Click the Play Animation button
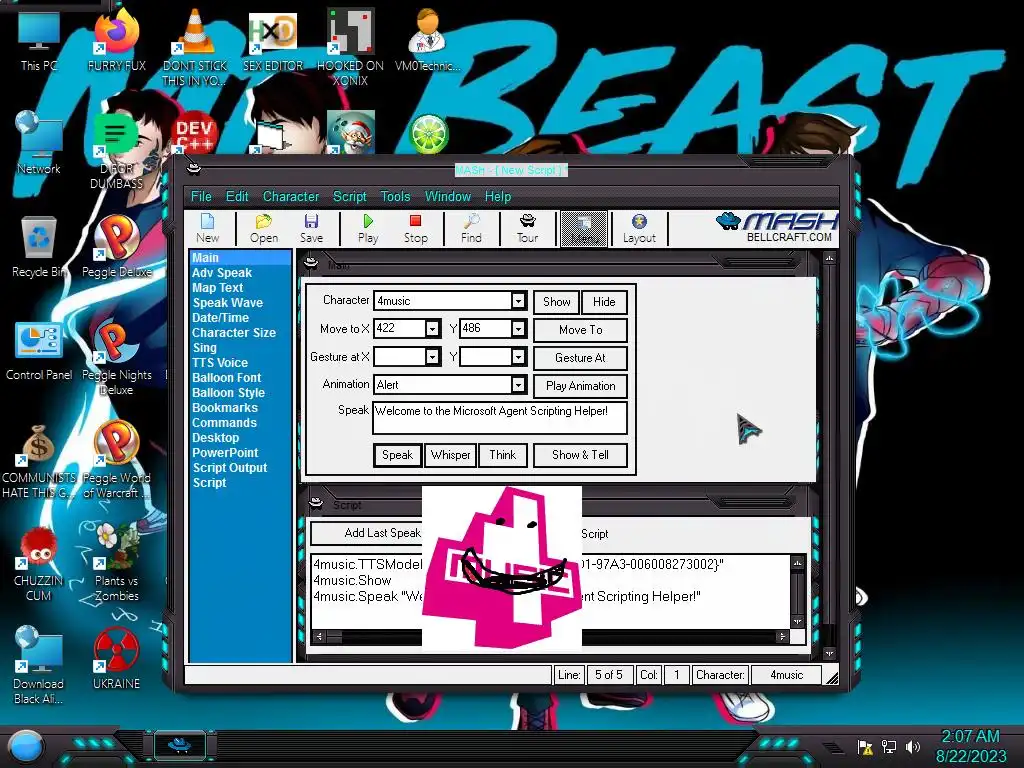The image size is (1024, 768). tap(581, 386)
